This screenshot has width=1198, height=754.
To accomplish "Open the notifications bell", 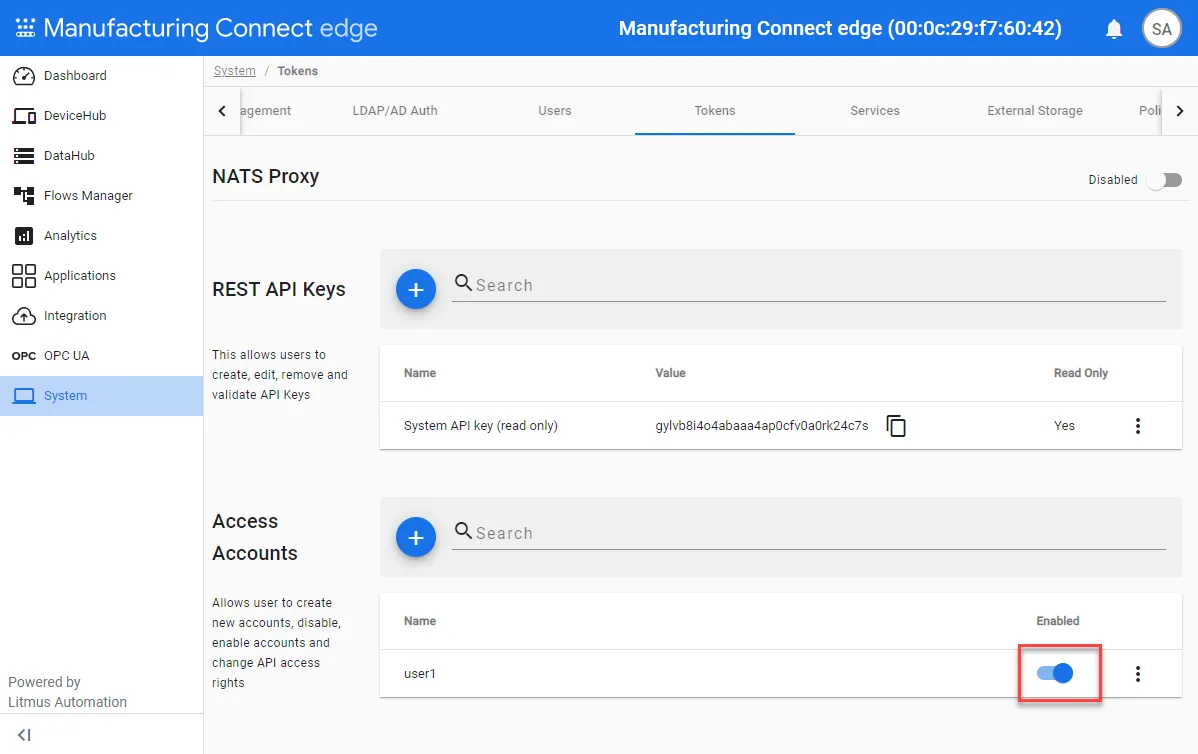I will 1114,29.
